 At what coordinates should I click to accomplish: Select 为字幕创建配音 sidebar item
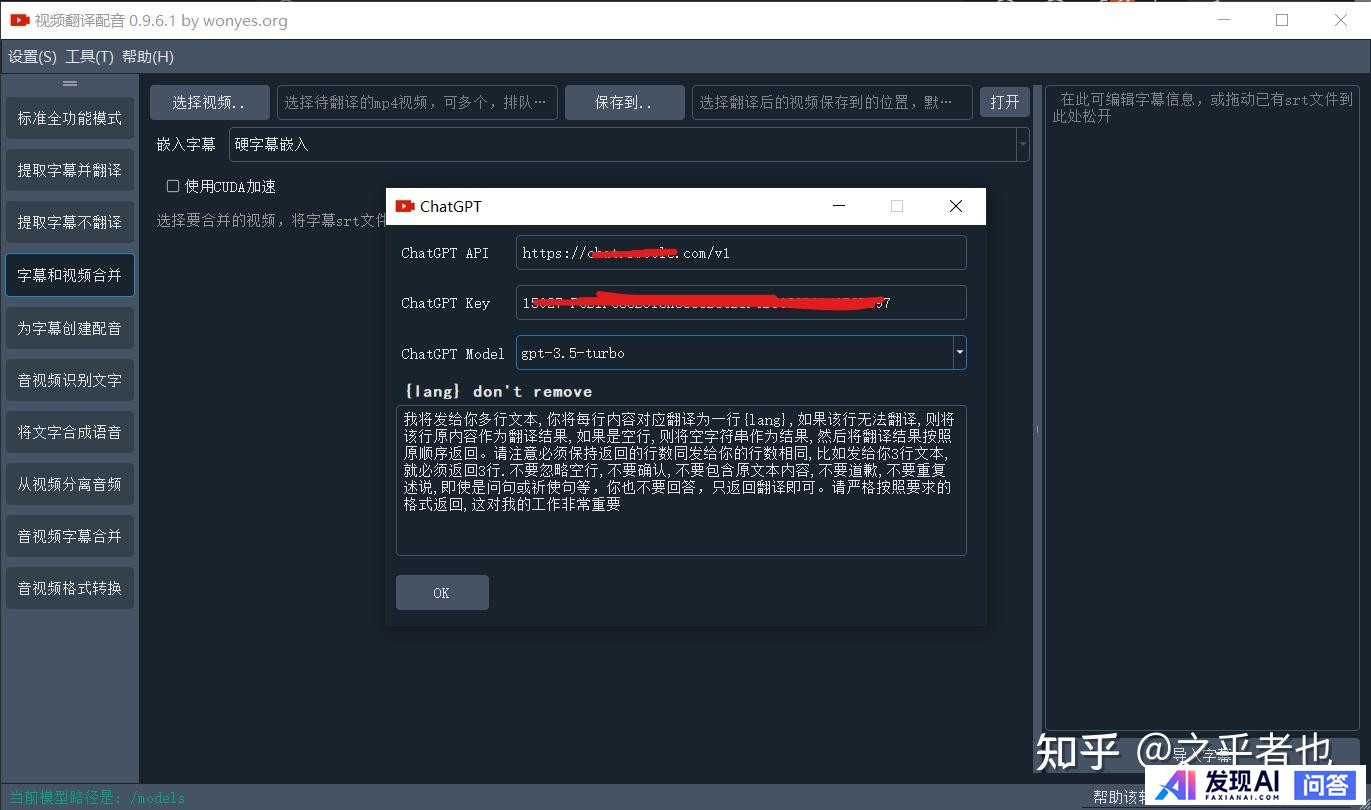point(69,328)
